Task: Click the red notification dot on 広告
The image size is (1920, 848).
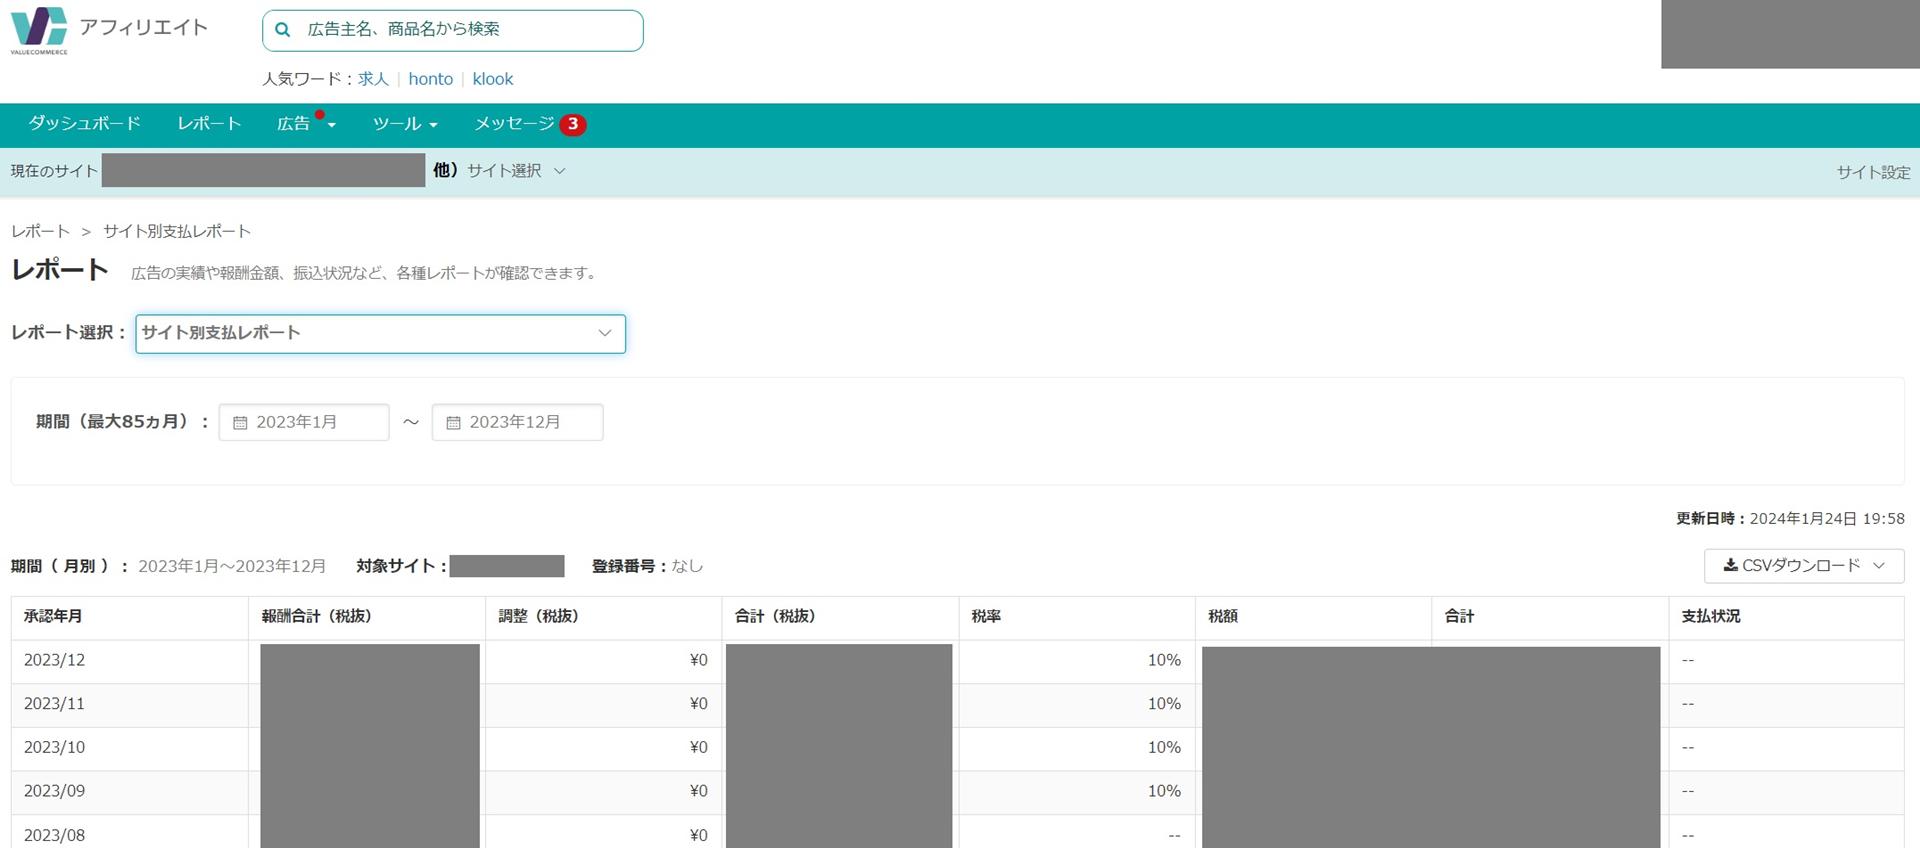Action: click(320, 115)
